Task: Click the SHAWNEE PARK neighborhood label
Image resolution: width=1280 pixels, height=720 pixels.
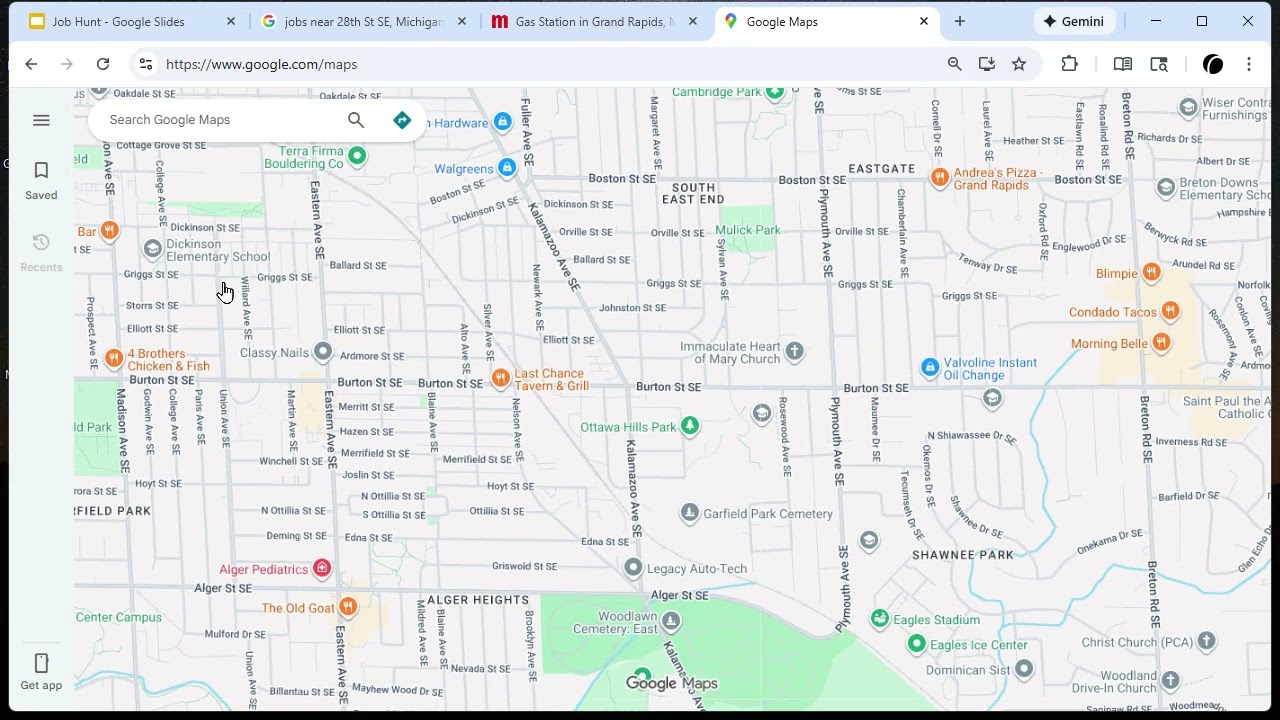Action: coord(963,555)
